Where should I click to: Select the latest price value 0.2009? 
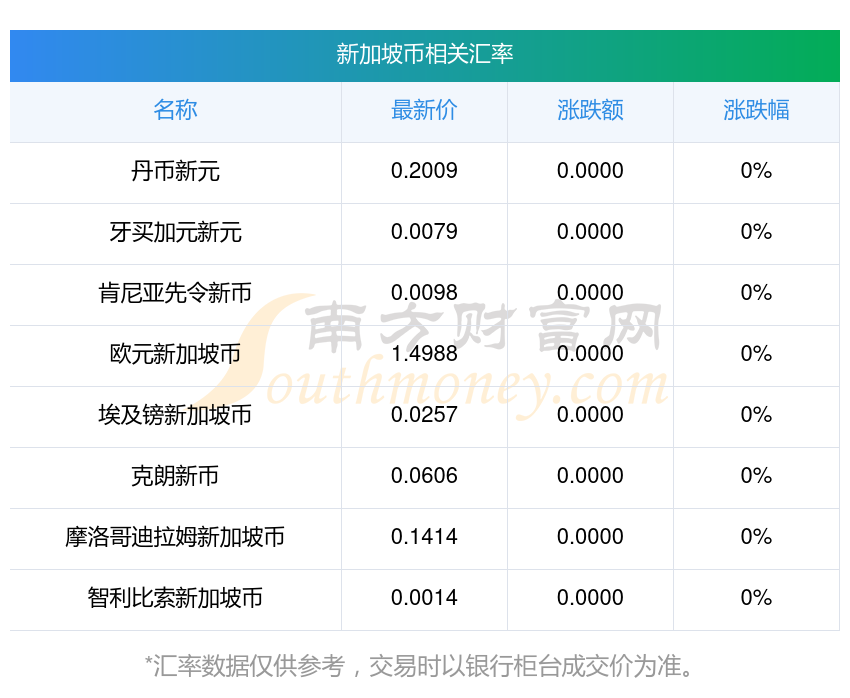click(424, 171)
